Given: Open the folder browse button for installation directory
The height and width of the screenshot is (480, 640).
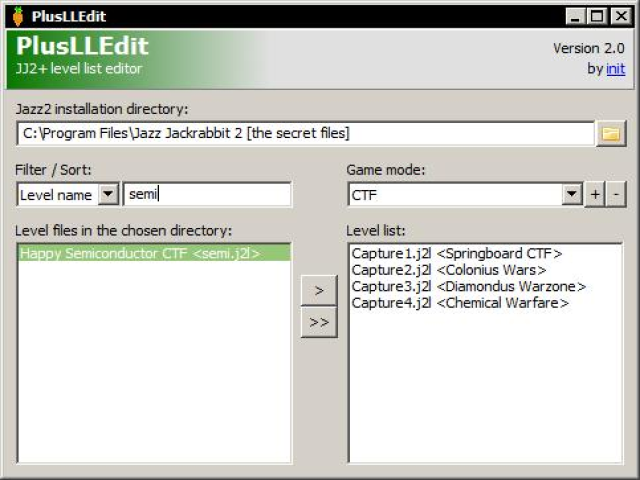Looking at the screenshot, I should 611,133.
